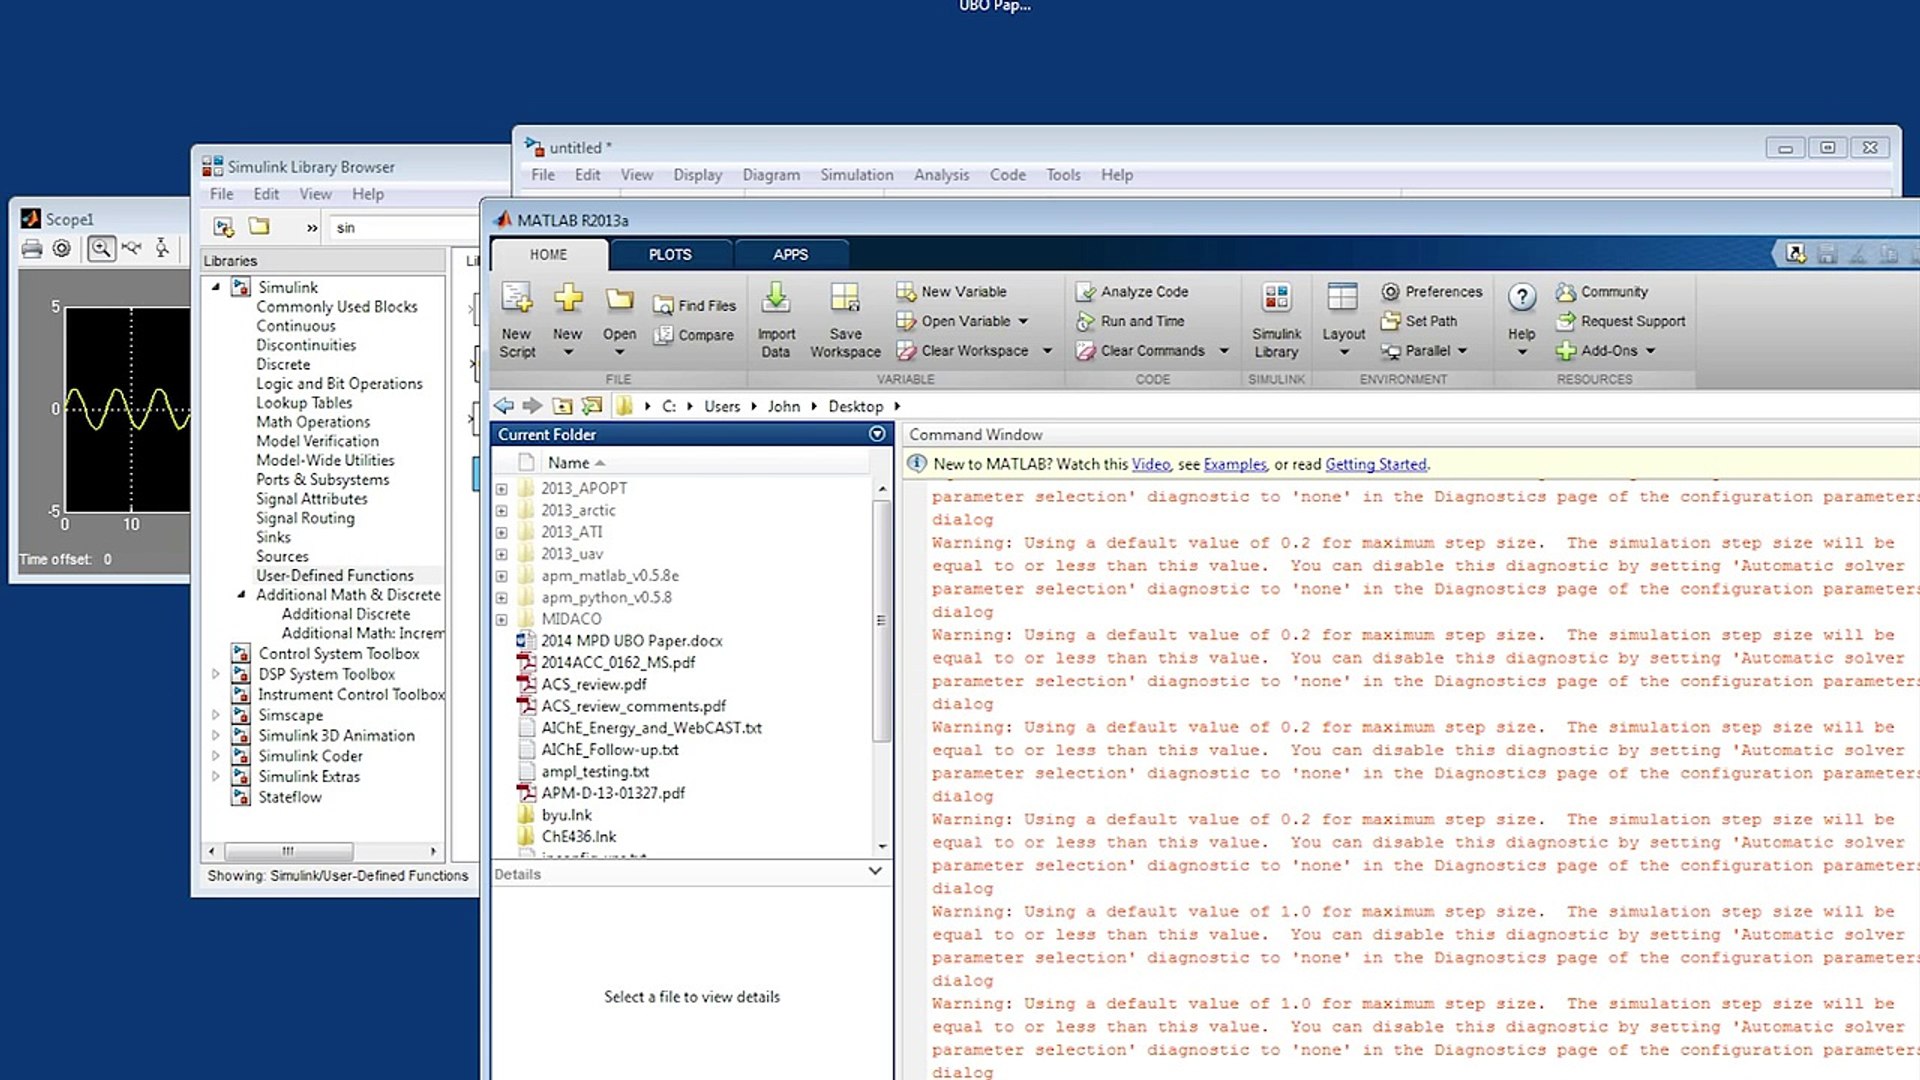Screen dimensions: 1920x1080
Task: Click the Import Data icon
Action: tap(776, 298)
